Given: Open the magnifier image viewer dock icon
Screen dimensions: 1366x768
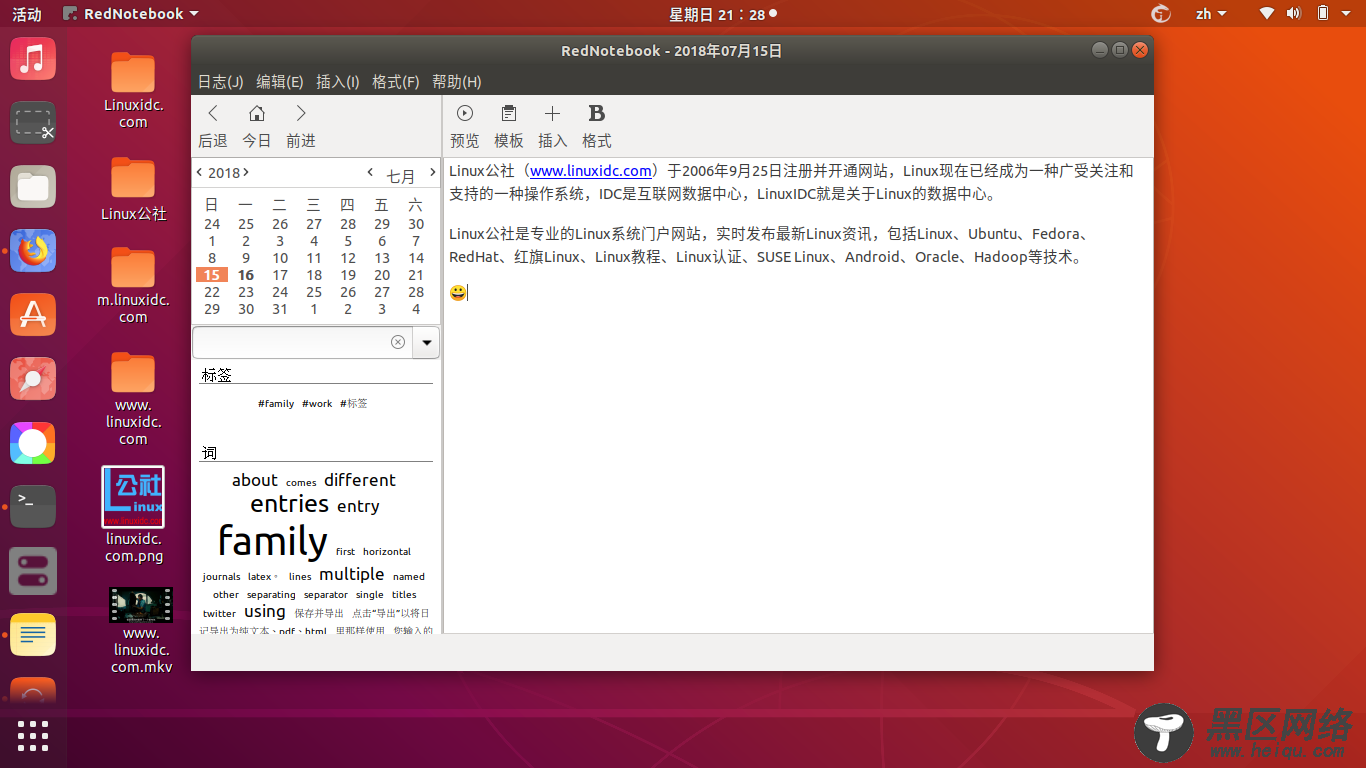Looking at the screenshot, I should 33,379.
